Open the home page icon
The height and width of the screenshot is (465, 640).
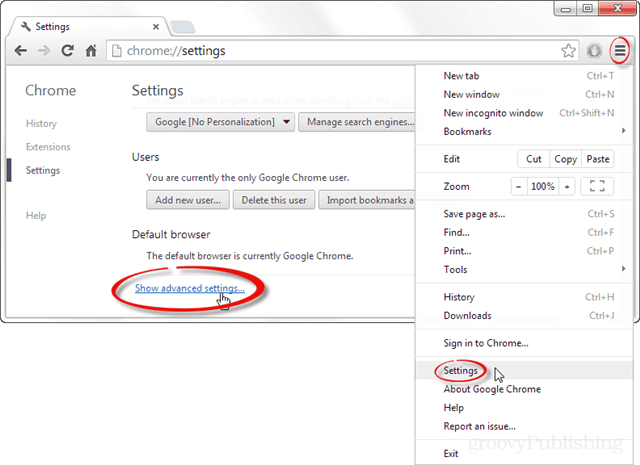[91, 51]
